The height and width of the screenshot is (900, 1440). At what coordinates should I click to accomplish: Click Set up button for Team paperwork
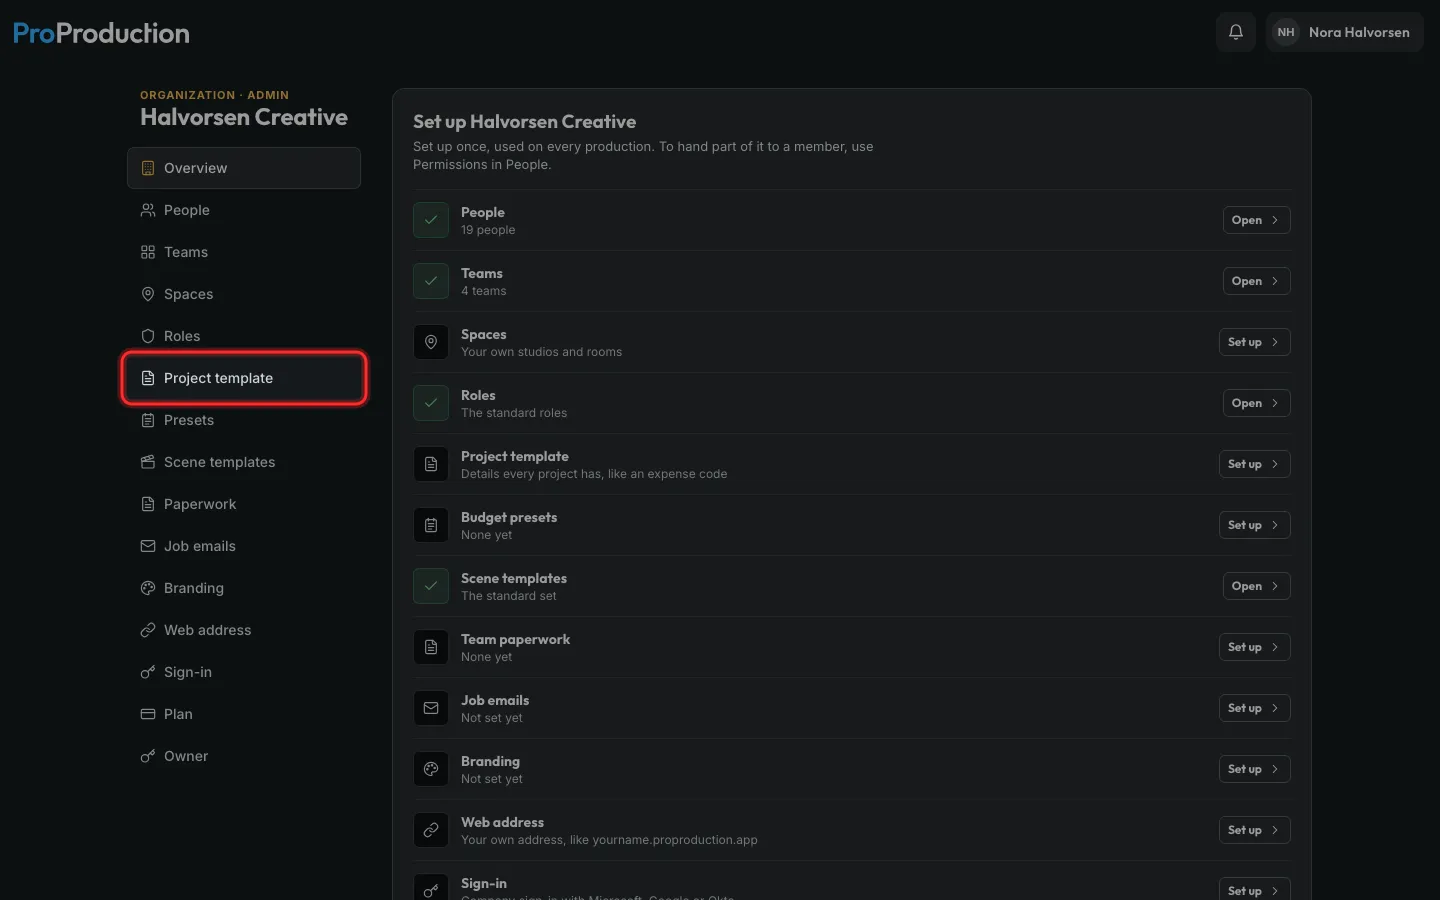[1254, 647]
